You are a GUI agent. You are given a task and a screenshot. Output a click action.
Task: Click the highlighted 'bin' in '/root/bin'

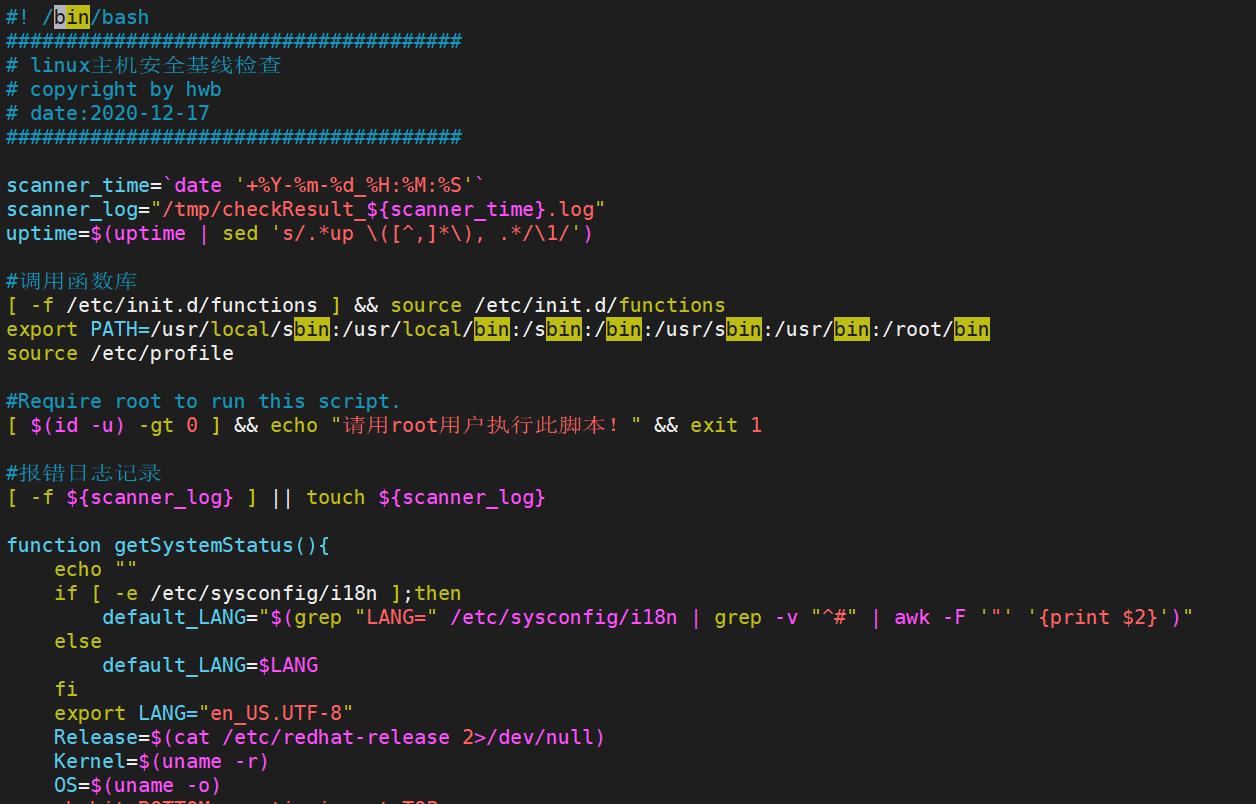(972, 329)
